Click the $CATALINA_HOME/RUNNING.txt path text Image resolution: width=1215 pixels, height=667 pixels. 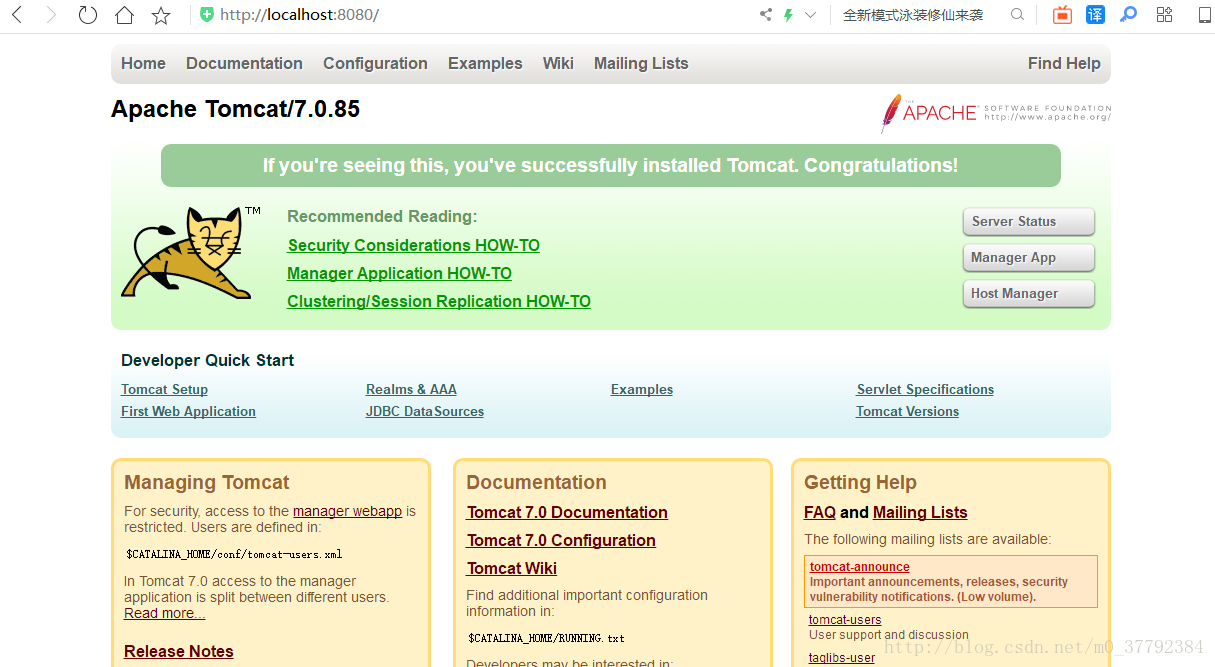(546, 638)
